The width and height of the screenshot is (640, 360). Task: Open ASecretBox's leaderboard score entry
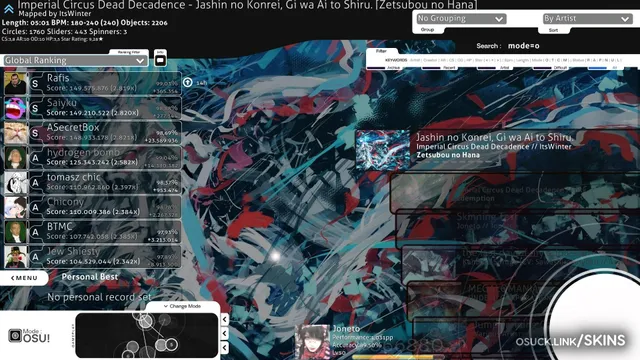point(93,133)
